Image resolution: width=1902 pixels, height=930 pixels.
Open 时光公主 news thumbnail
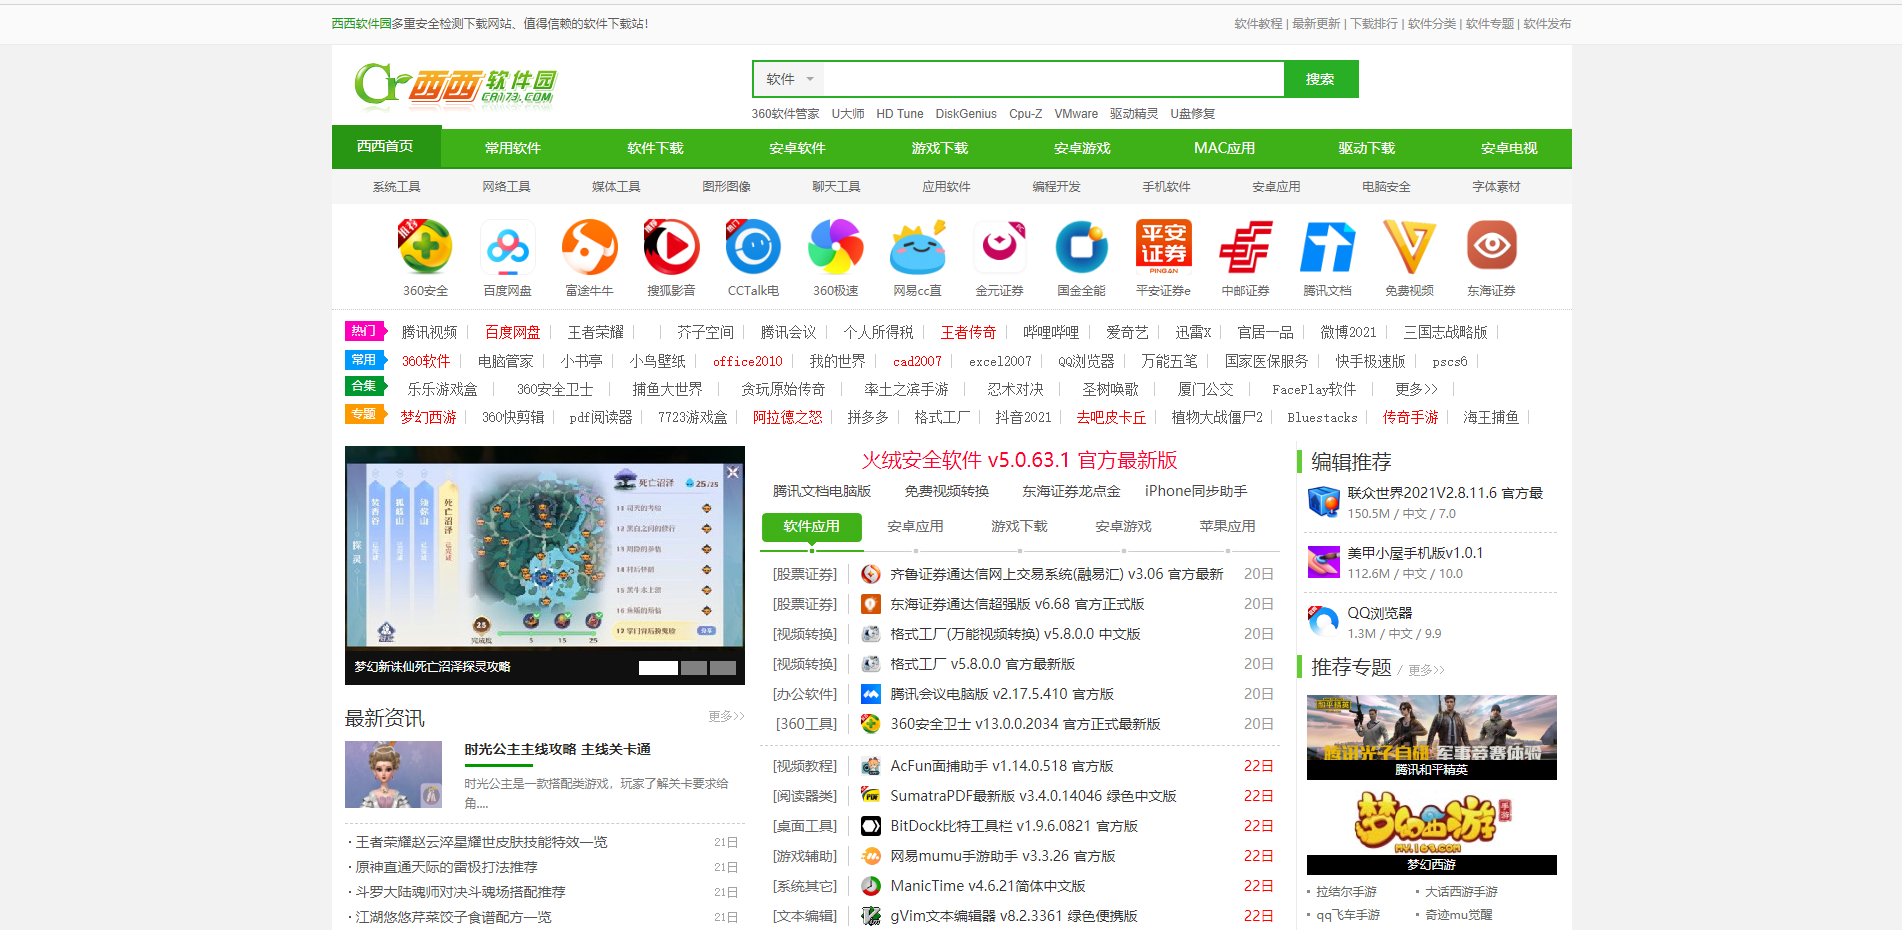(393, 774)
